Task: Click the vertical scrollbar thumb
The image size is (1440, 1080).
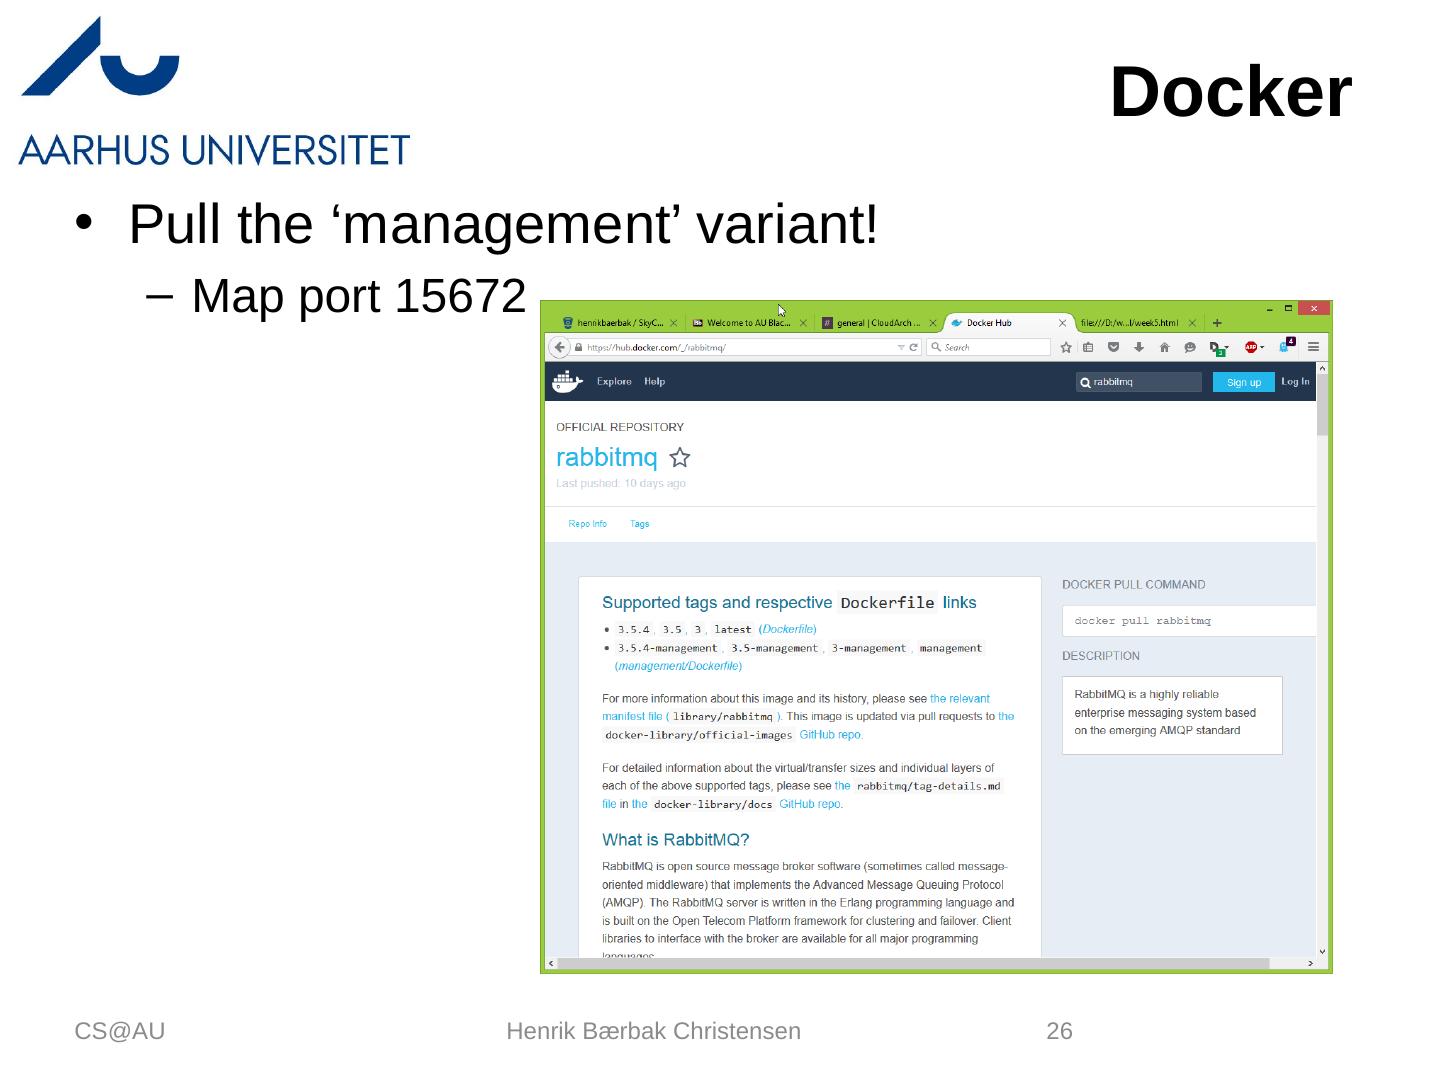Action: point(1322,405)
